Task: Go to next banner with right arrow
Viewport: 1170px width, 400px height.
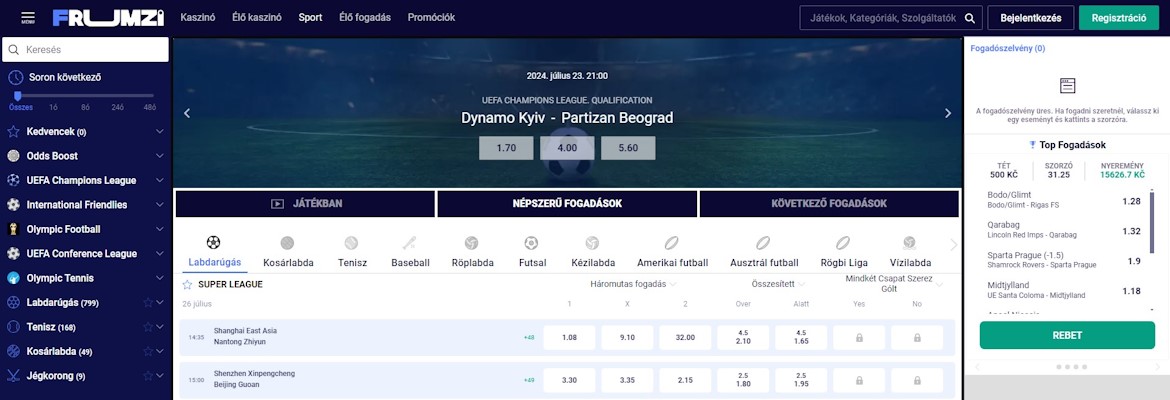Action: [948, 113]
